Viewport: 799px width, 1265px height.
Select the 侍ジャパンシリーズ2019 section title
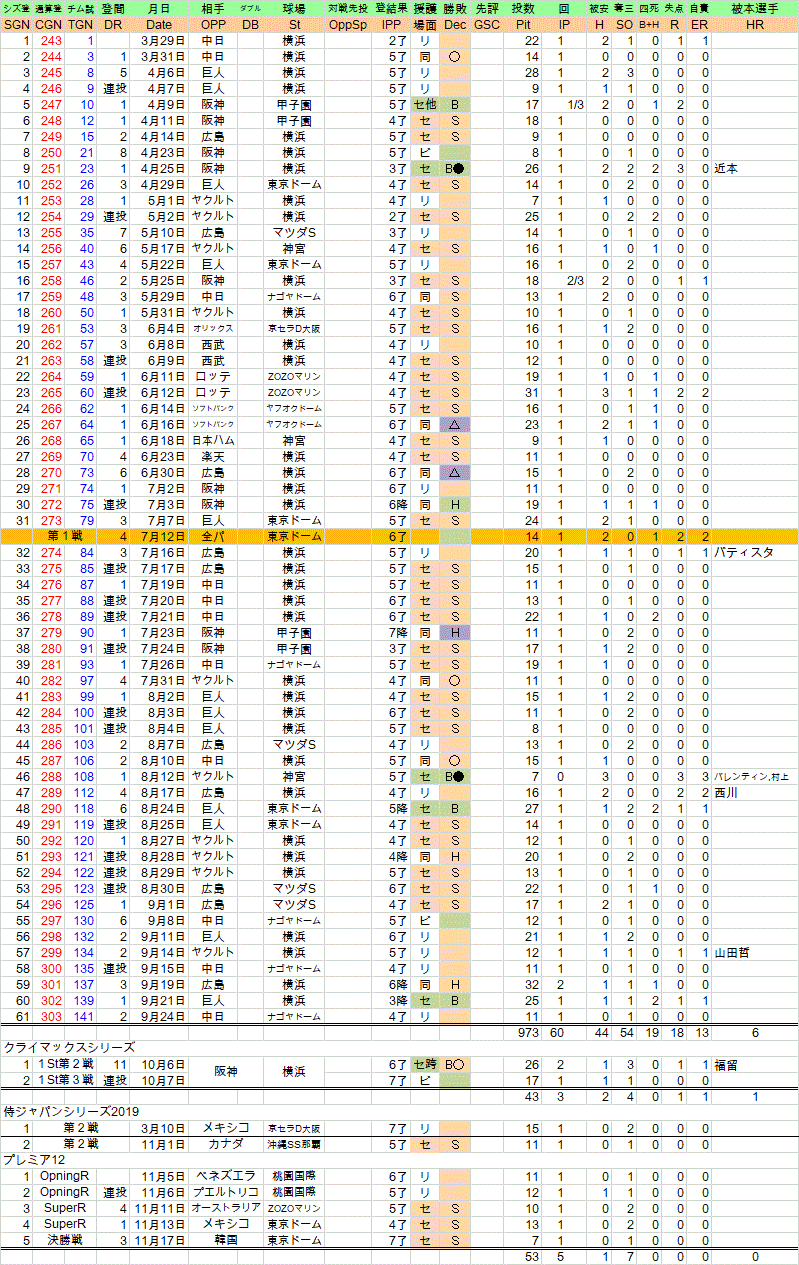(x=70, y=1111)
